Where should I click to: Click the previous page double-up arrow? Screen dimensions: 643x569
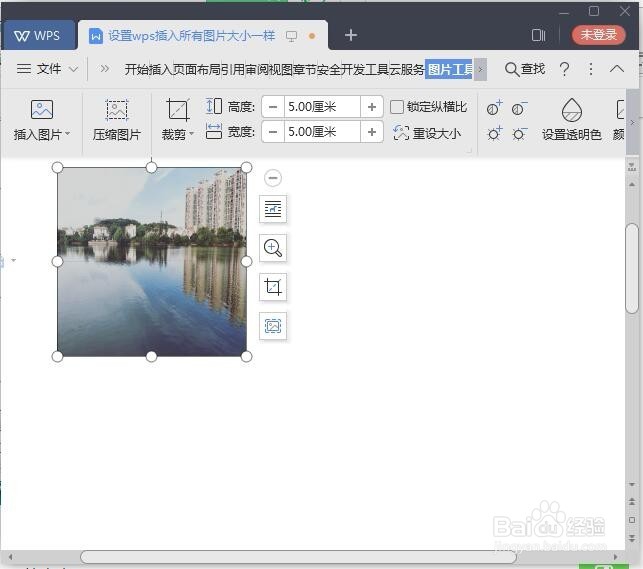[x=632, y=501]
